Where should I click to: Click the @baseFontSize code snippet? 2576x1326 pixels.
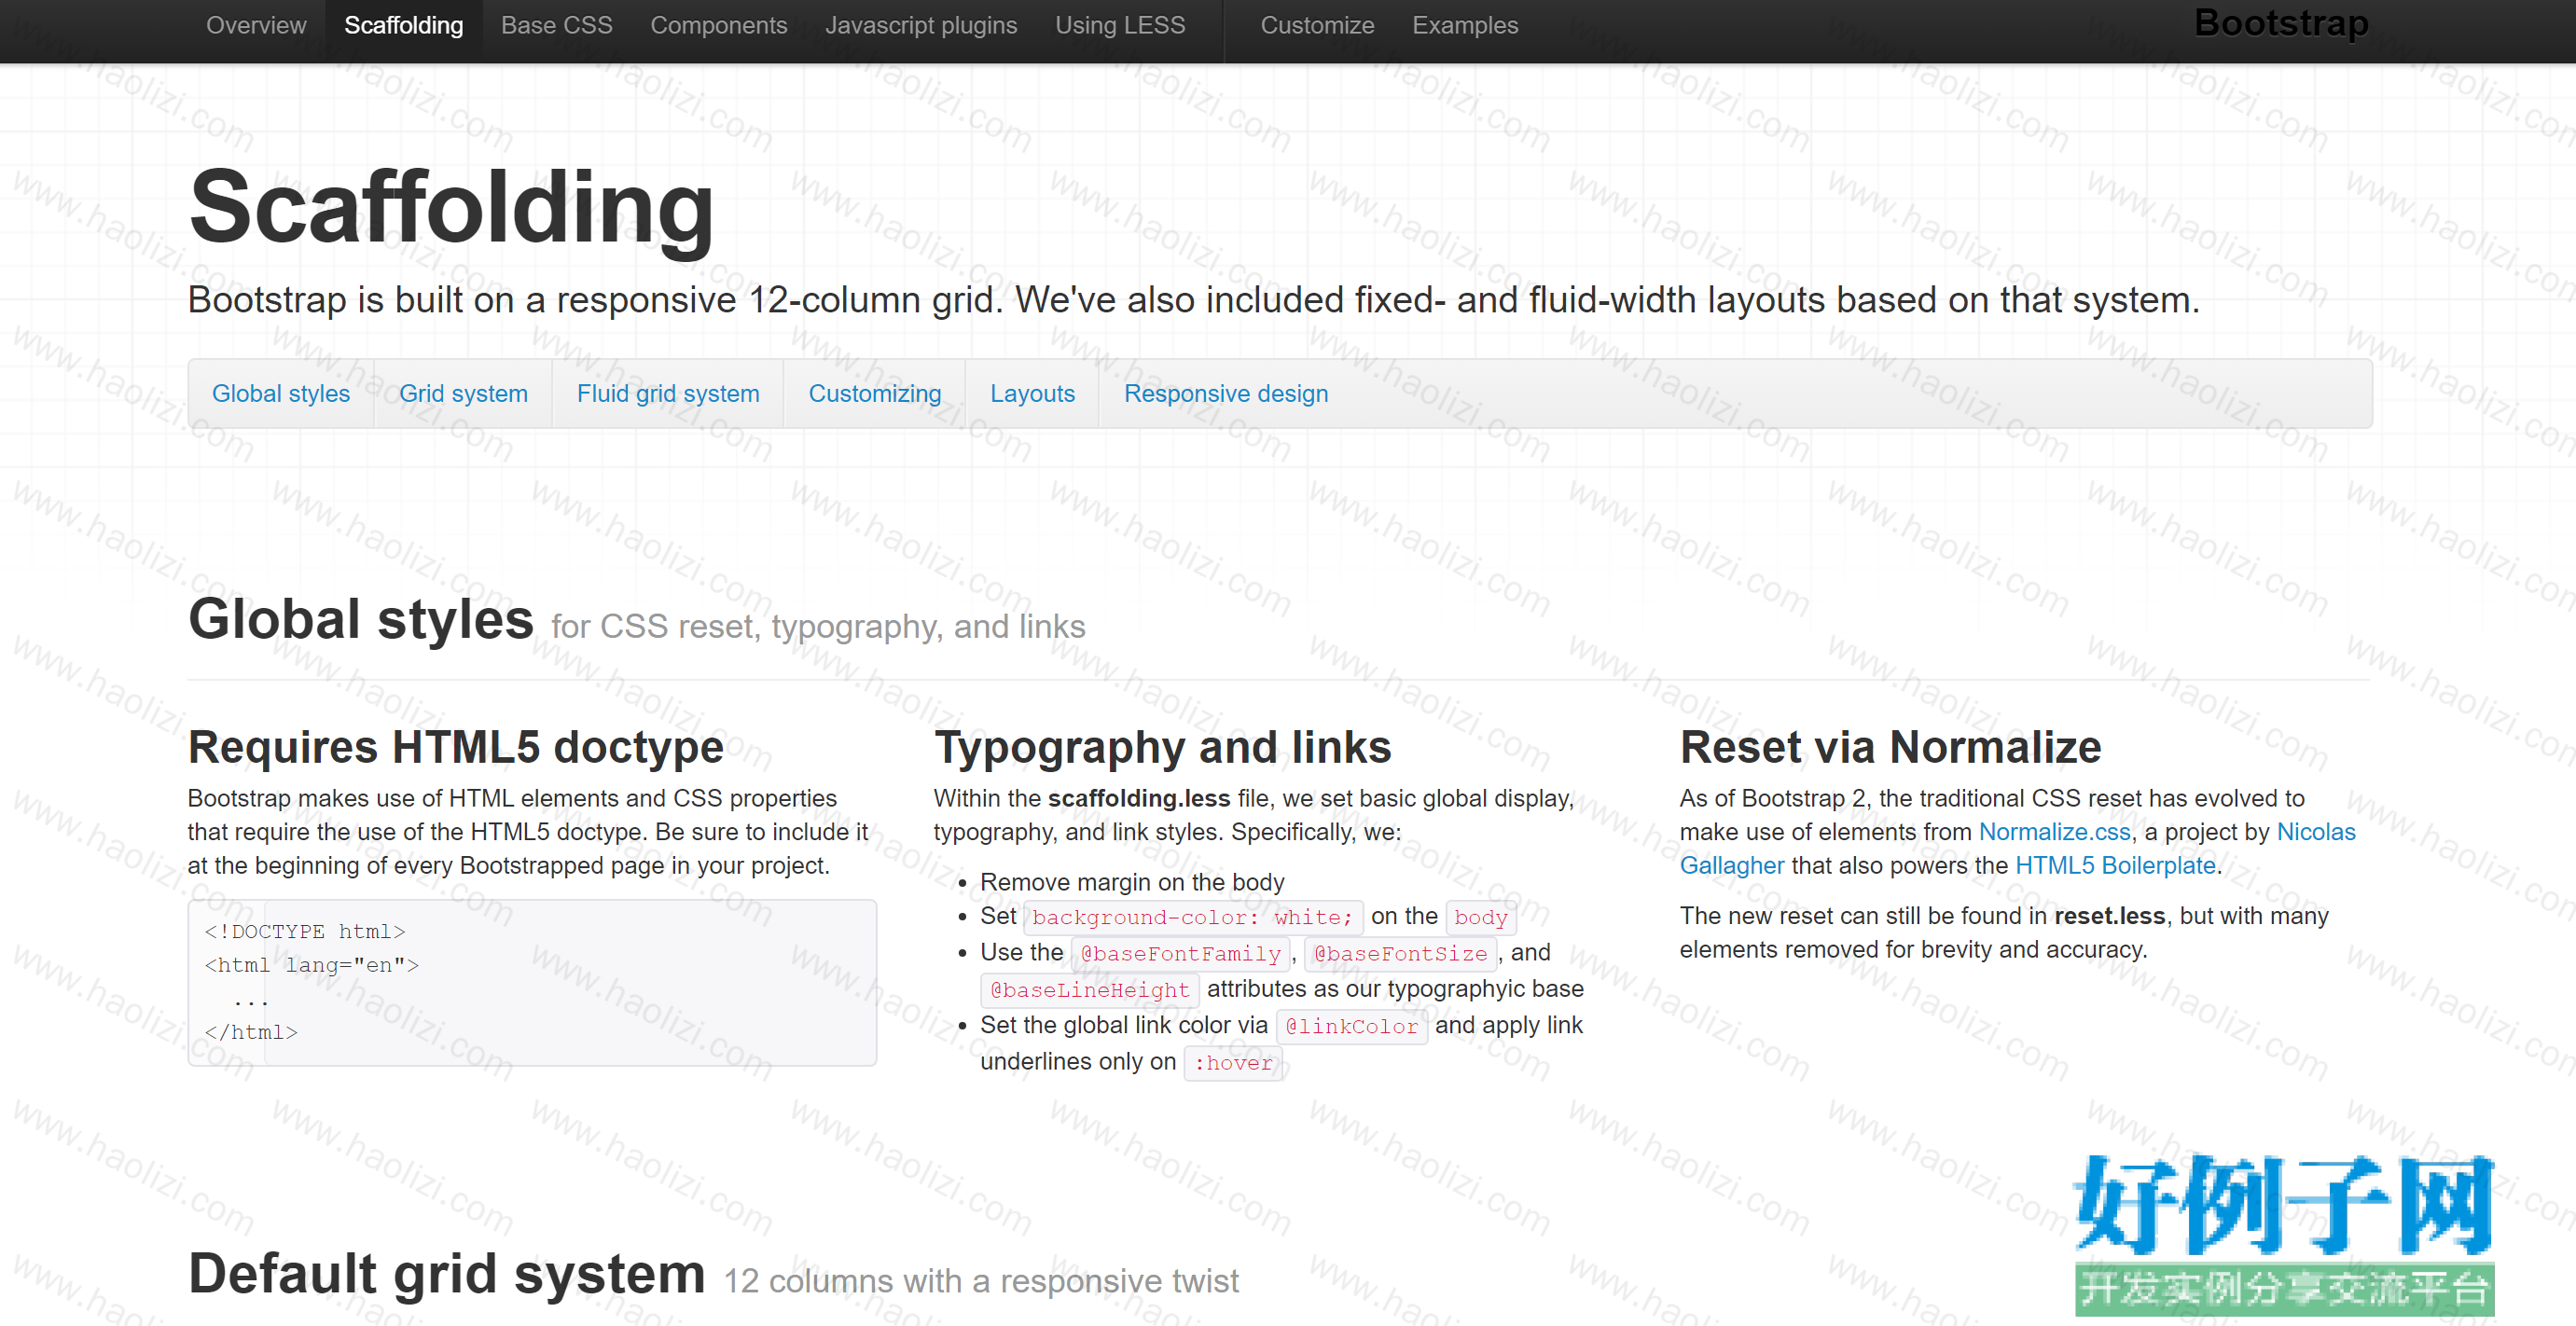(1400, 954)
